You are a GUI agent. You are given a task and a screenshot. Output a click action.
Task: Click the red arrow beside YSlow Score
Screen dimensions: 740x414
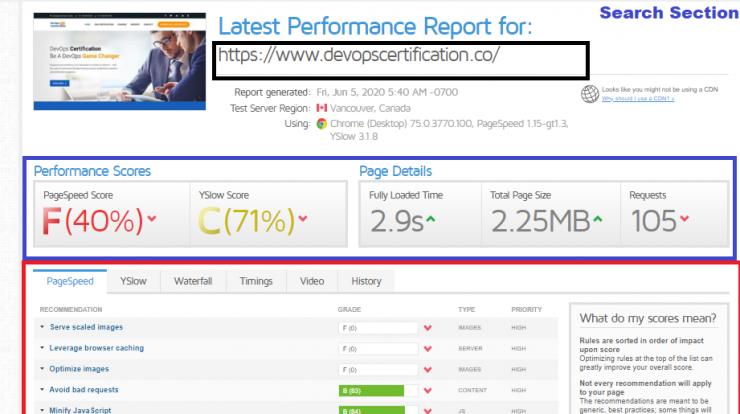pos(303,219)
